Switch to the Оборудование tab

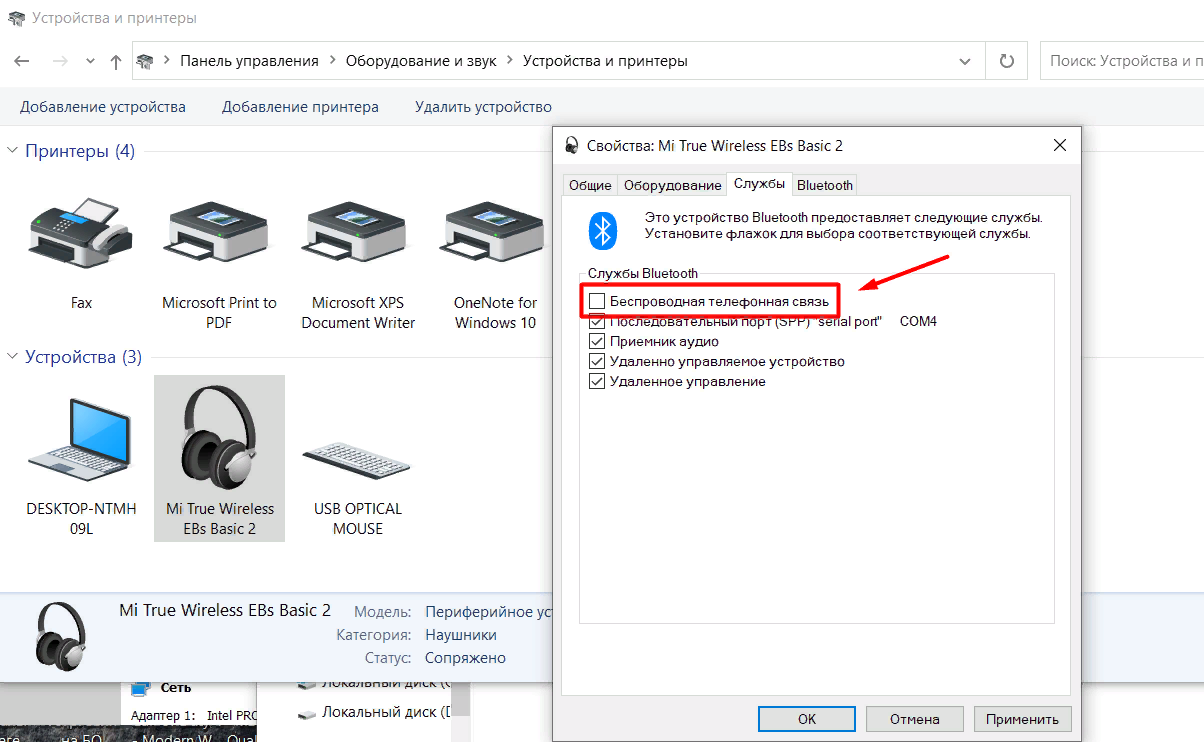[x=673, y=185]
